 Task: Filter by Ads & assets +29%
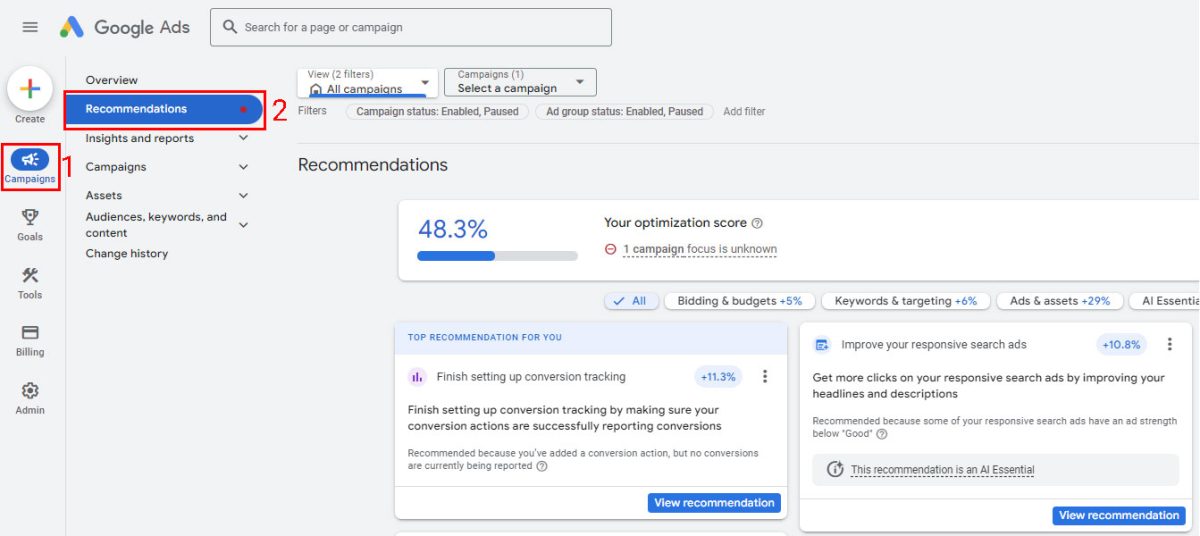click(1060, 301)
